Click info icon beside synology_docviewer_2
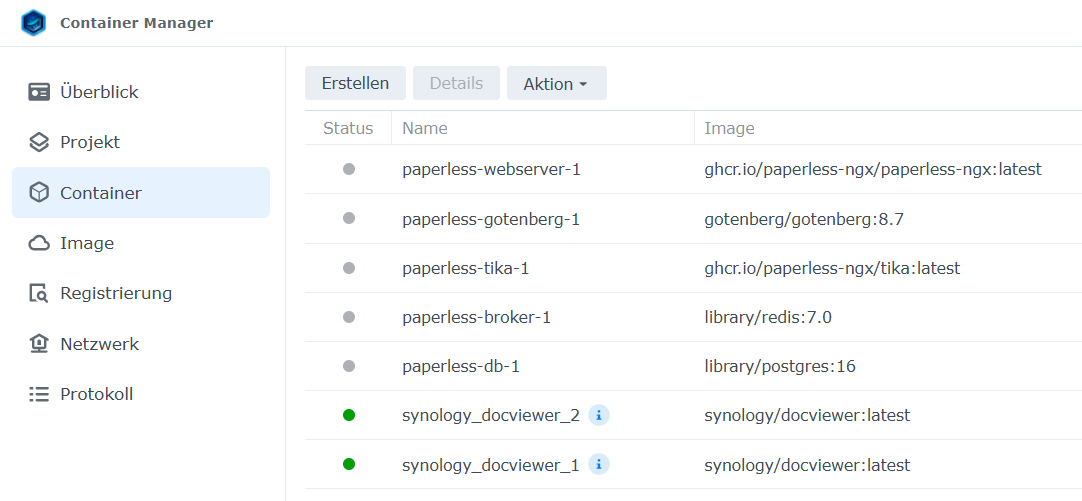This screenshot has width=1082, height=501. tap(598, 415)
